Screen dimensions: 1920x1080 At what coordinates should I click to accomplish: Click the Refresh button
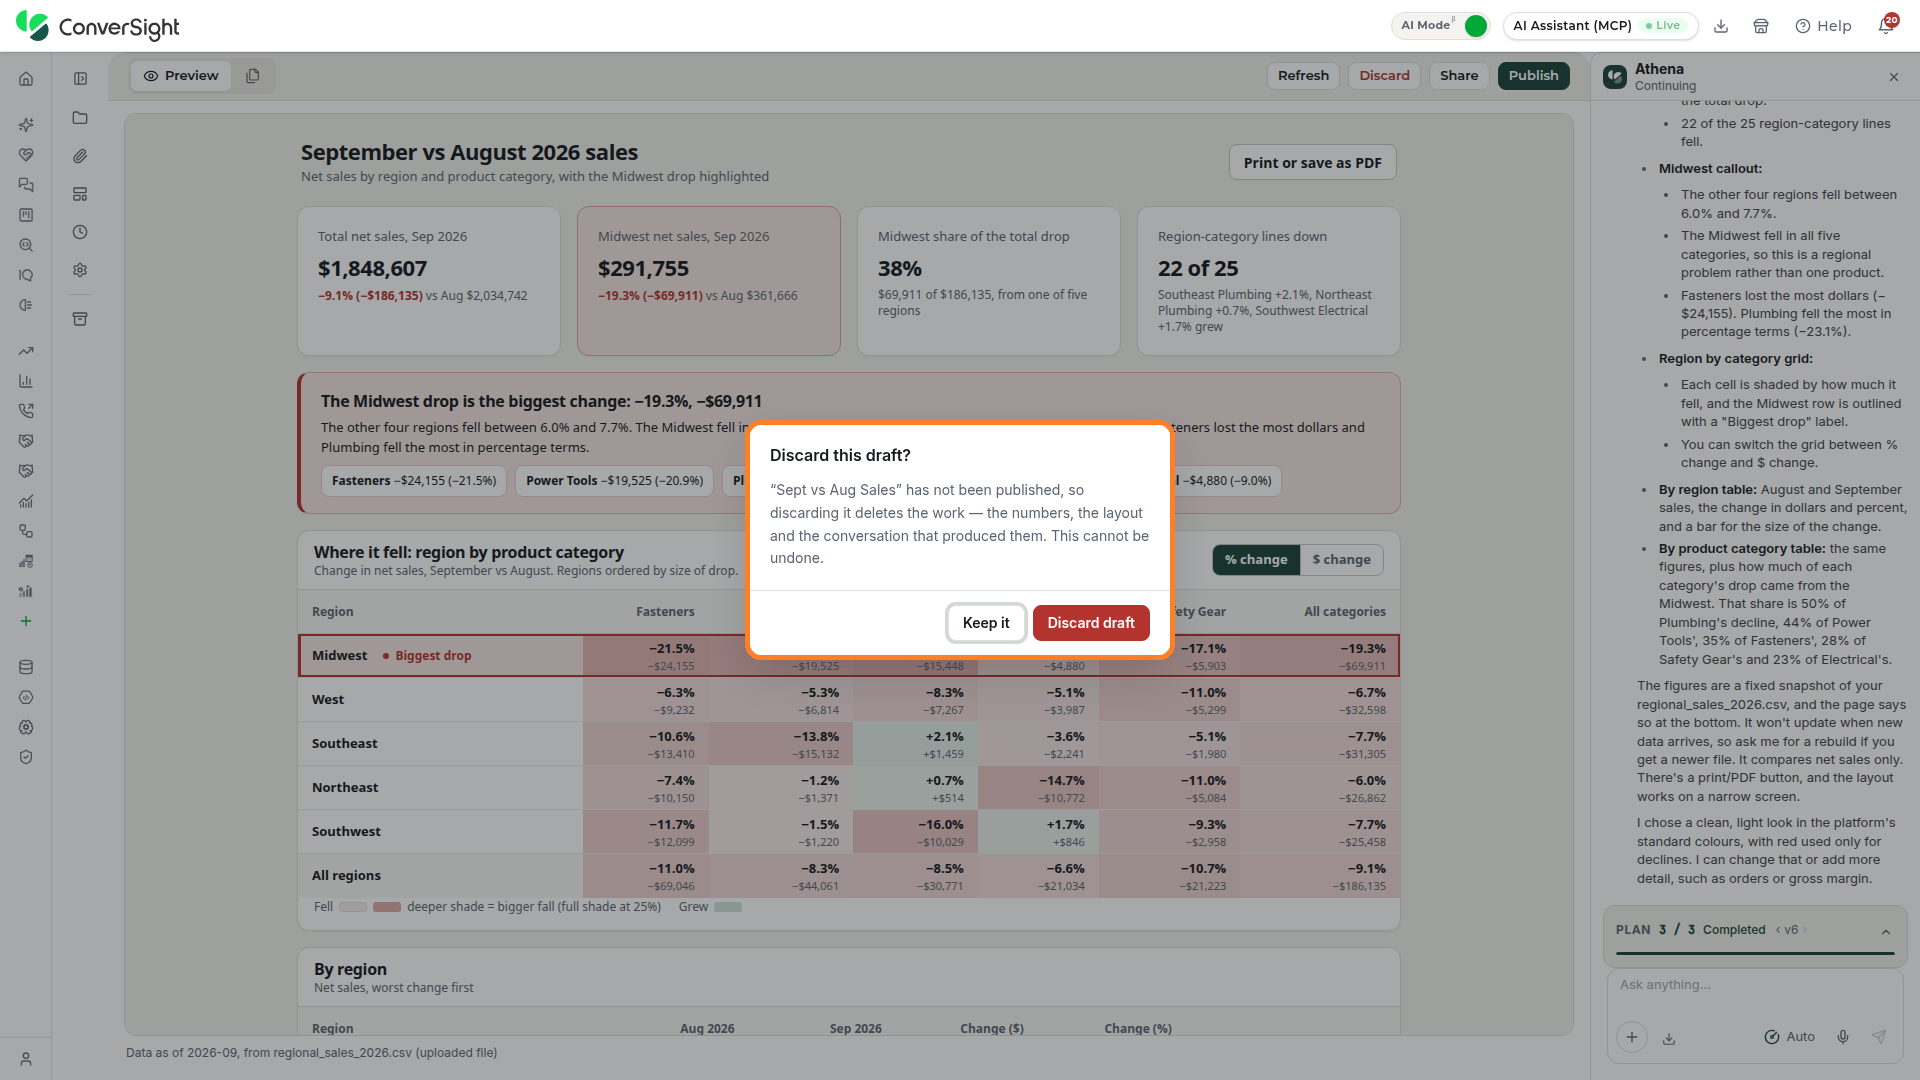[1303, 76]
